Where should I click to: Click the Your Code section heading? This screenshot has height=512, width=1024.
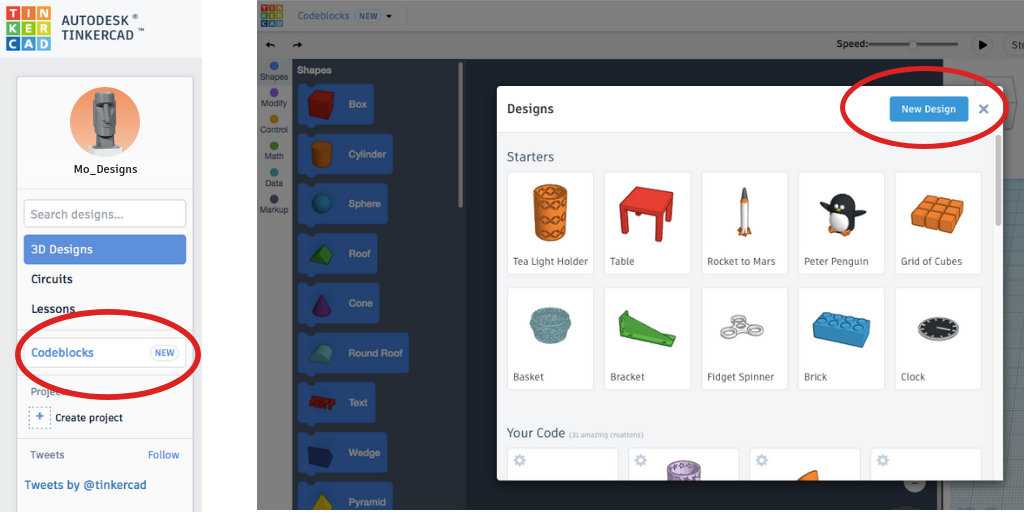536,433
